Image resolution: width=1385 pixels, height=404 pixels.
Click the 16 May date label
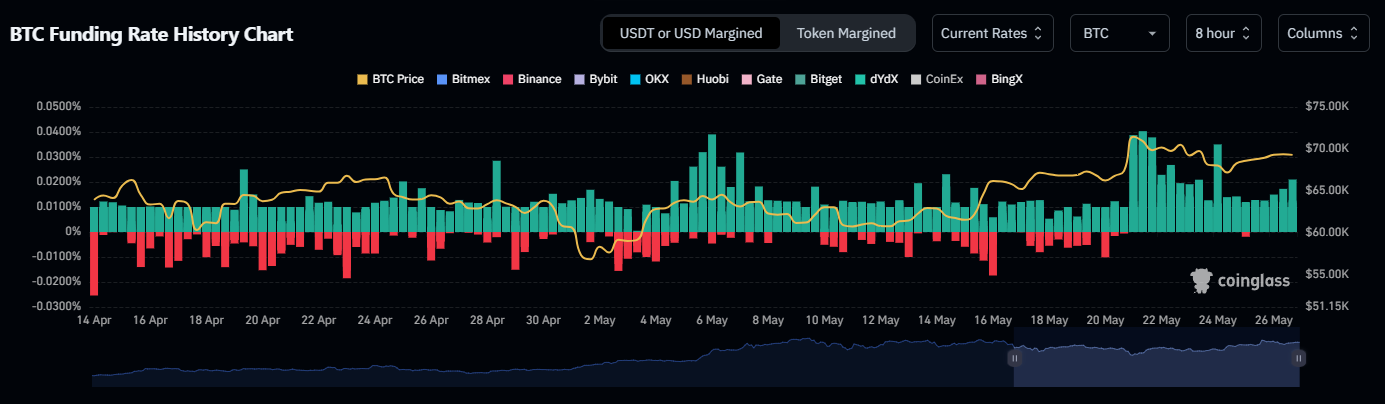point(994,321)
